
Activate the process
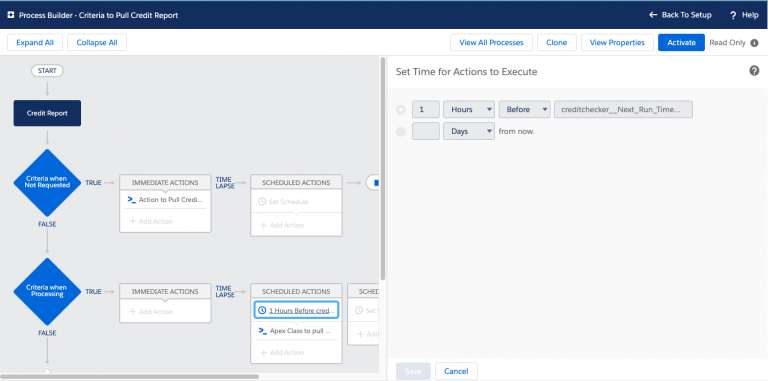[x=681, y=43]
